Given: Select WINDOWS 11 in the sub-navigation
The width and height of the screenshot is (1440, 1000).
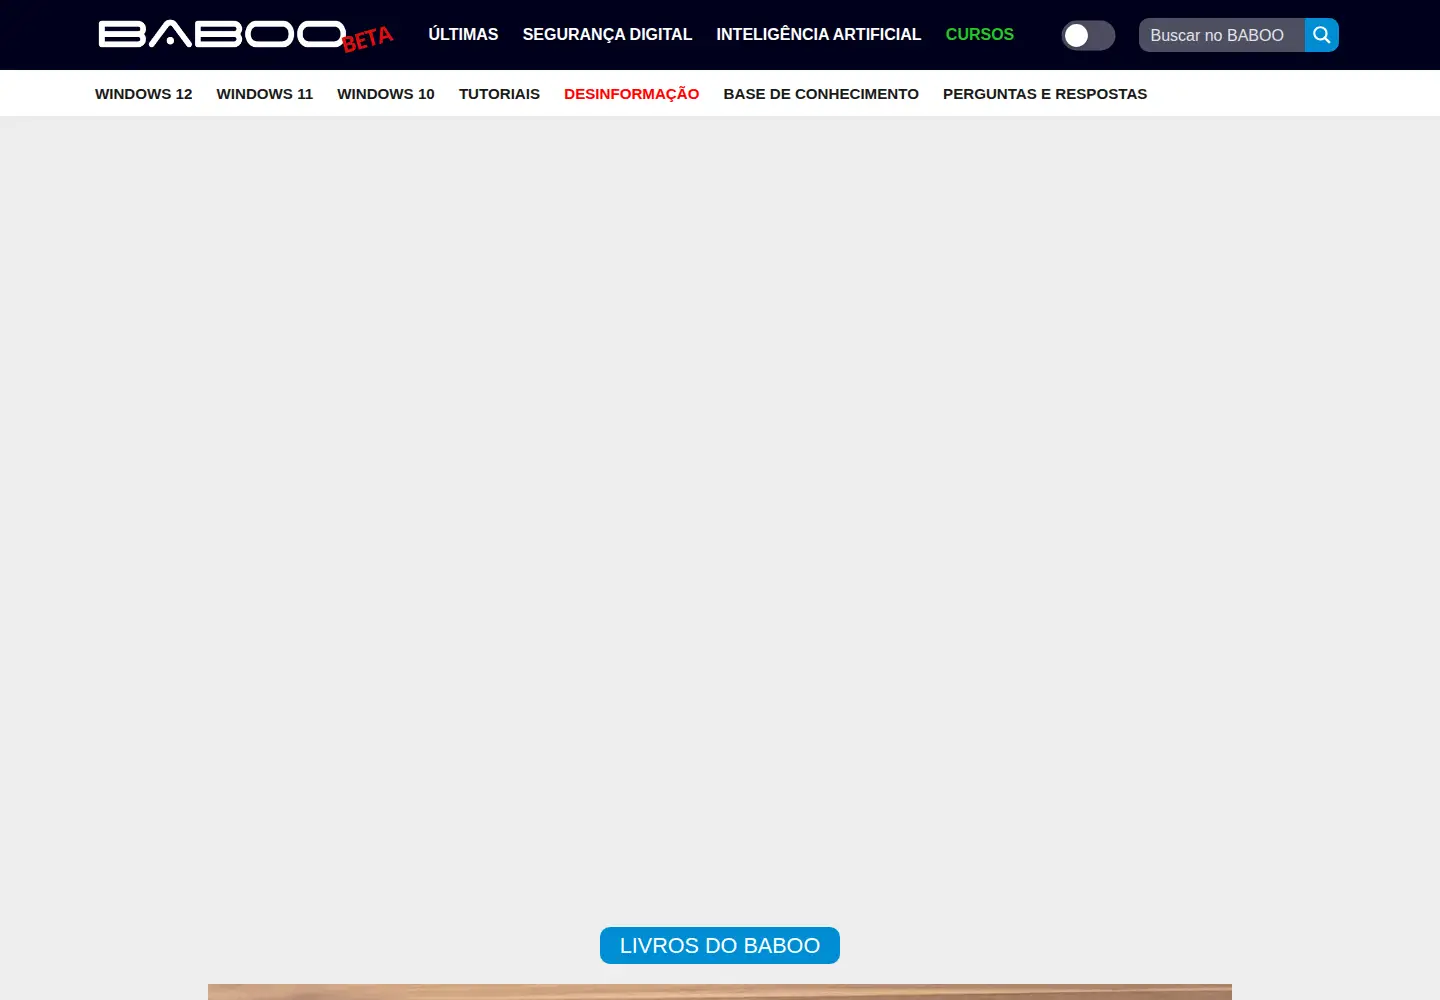Looking at the screenshot, I should (x=264, y=94).
